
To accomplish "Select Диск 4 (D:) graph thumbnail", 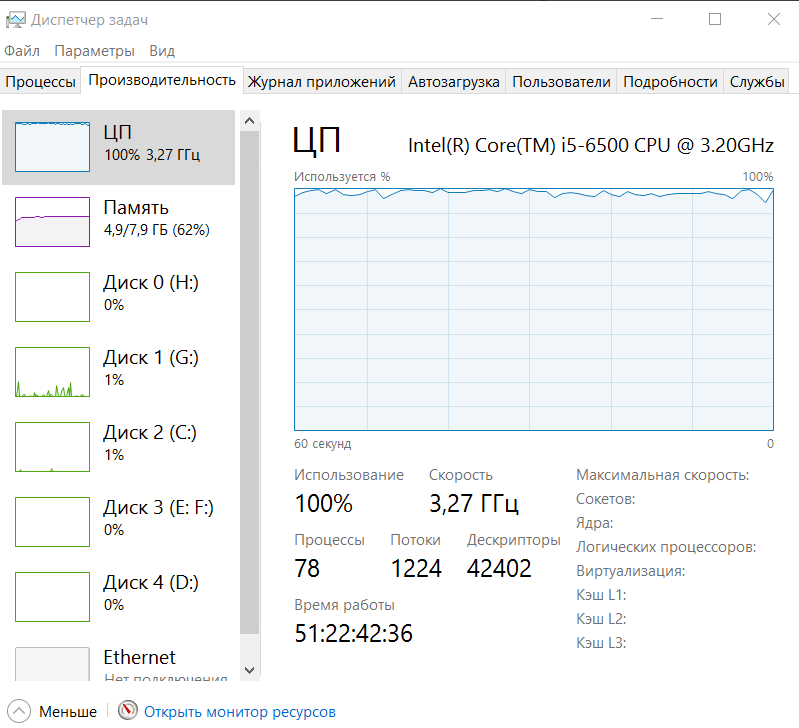I will [x=52, y=597].
